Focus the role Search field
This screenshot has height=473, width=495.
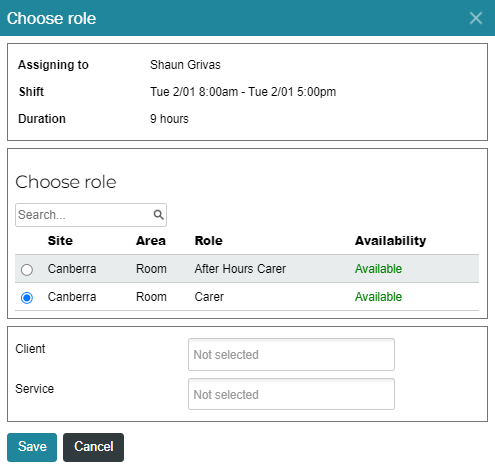91,215
